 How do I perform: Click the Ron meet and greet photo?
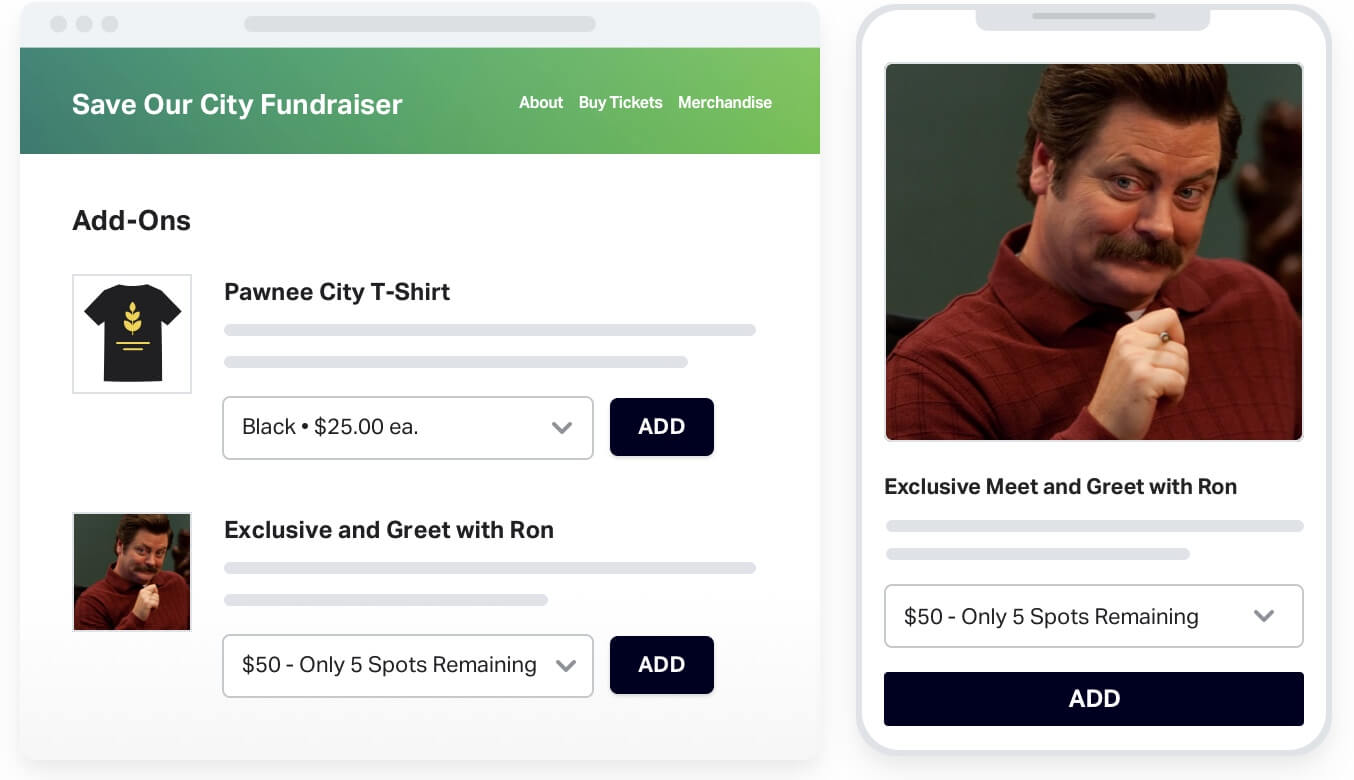coord(131,571)
